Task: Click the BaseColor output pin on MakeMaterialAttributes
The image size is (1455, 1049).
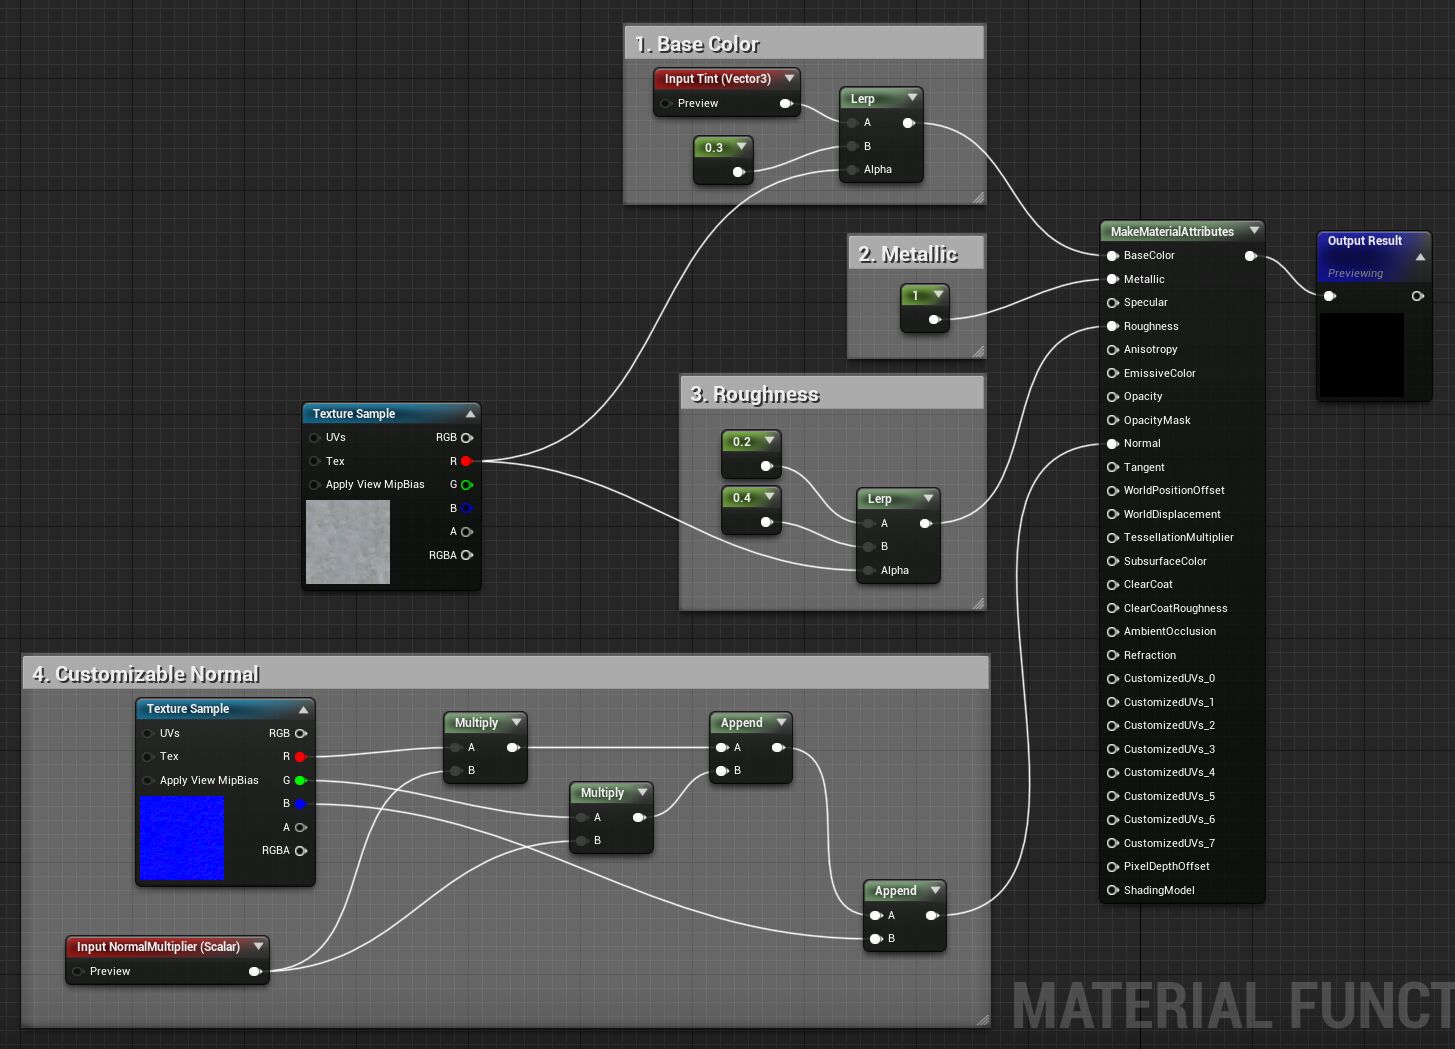Action: click(1250, 256)
